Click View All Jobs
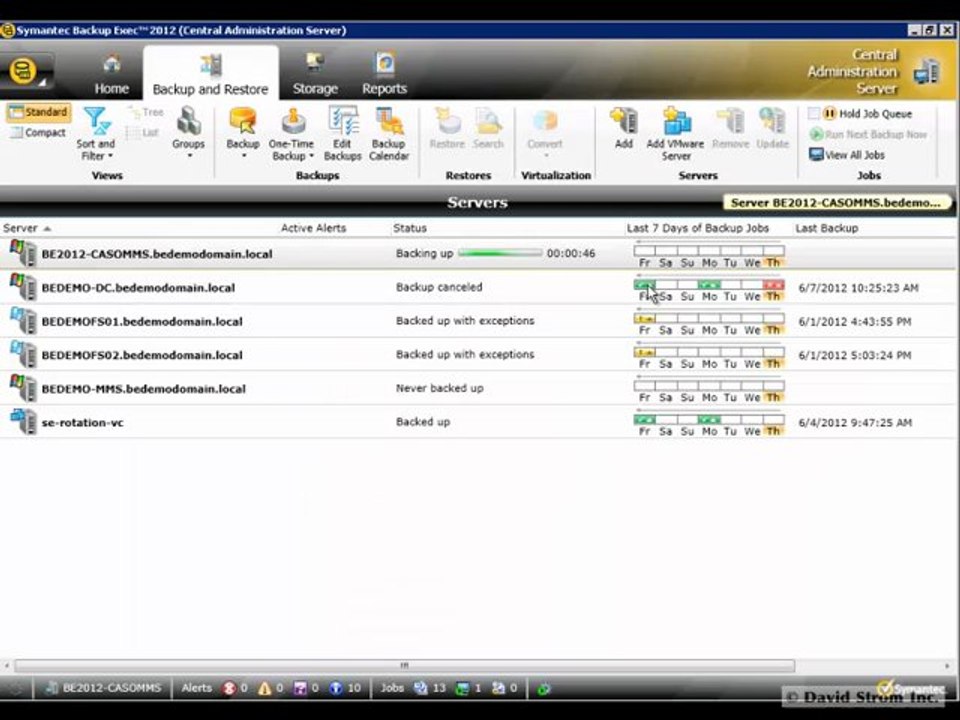Screen dimensions: 960x720 (847, 155)
